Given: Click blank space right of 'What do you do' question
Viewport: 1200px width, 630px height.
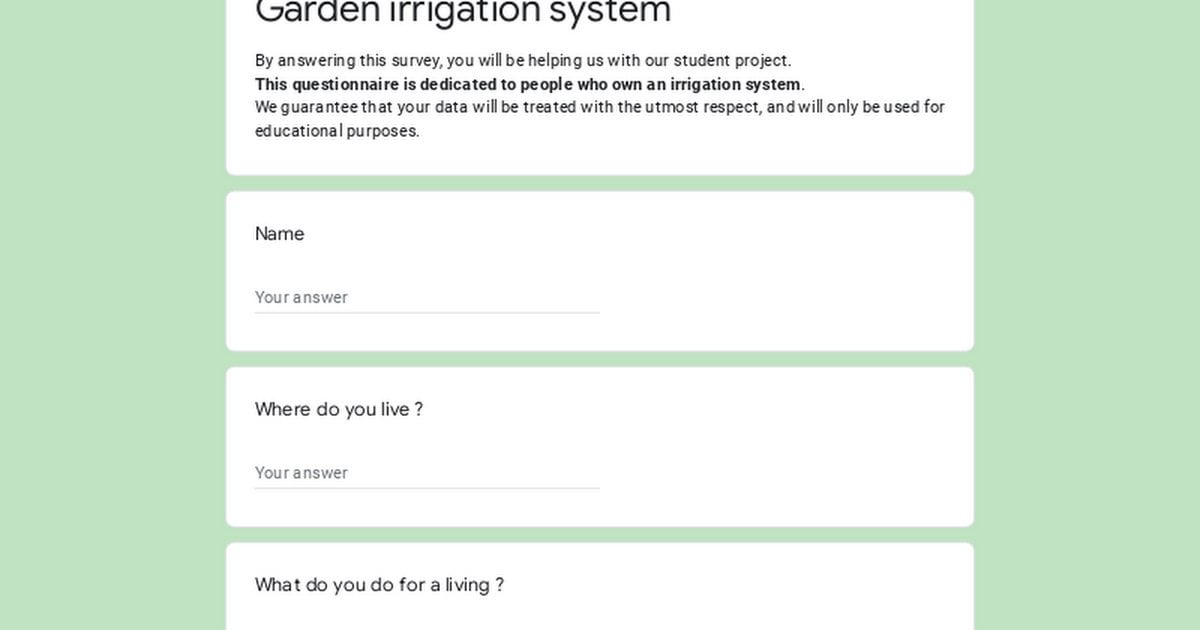Looking at the screenshot, I should tap(740, 585).
